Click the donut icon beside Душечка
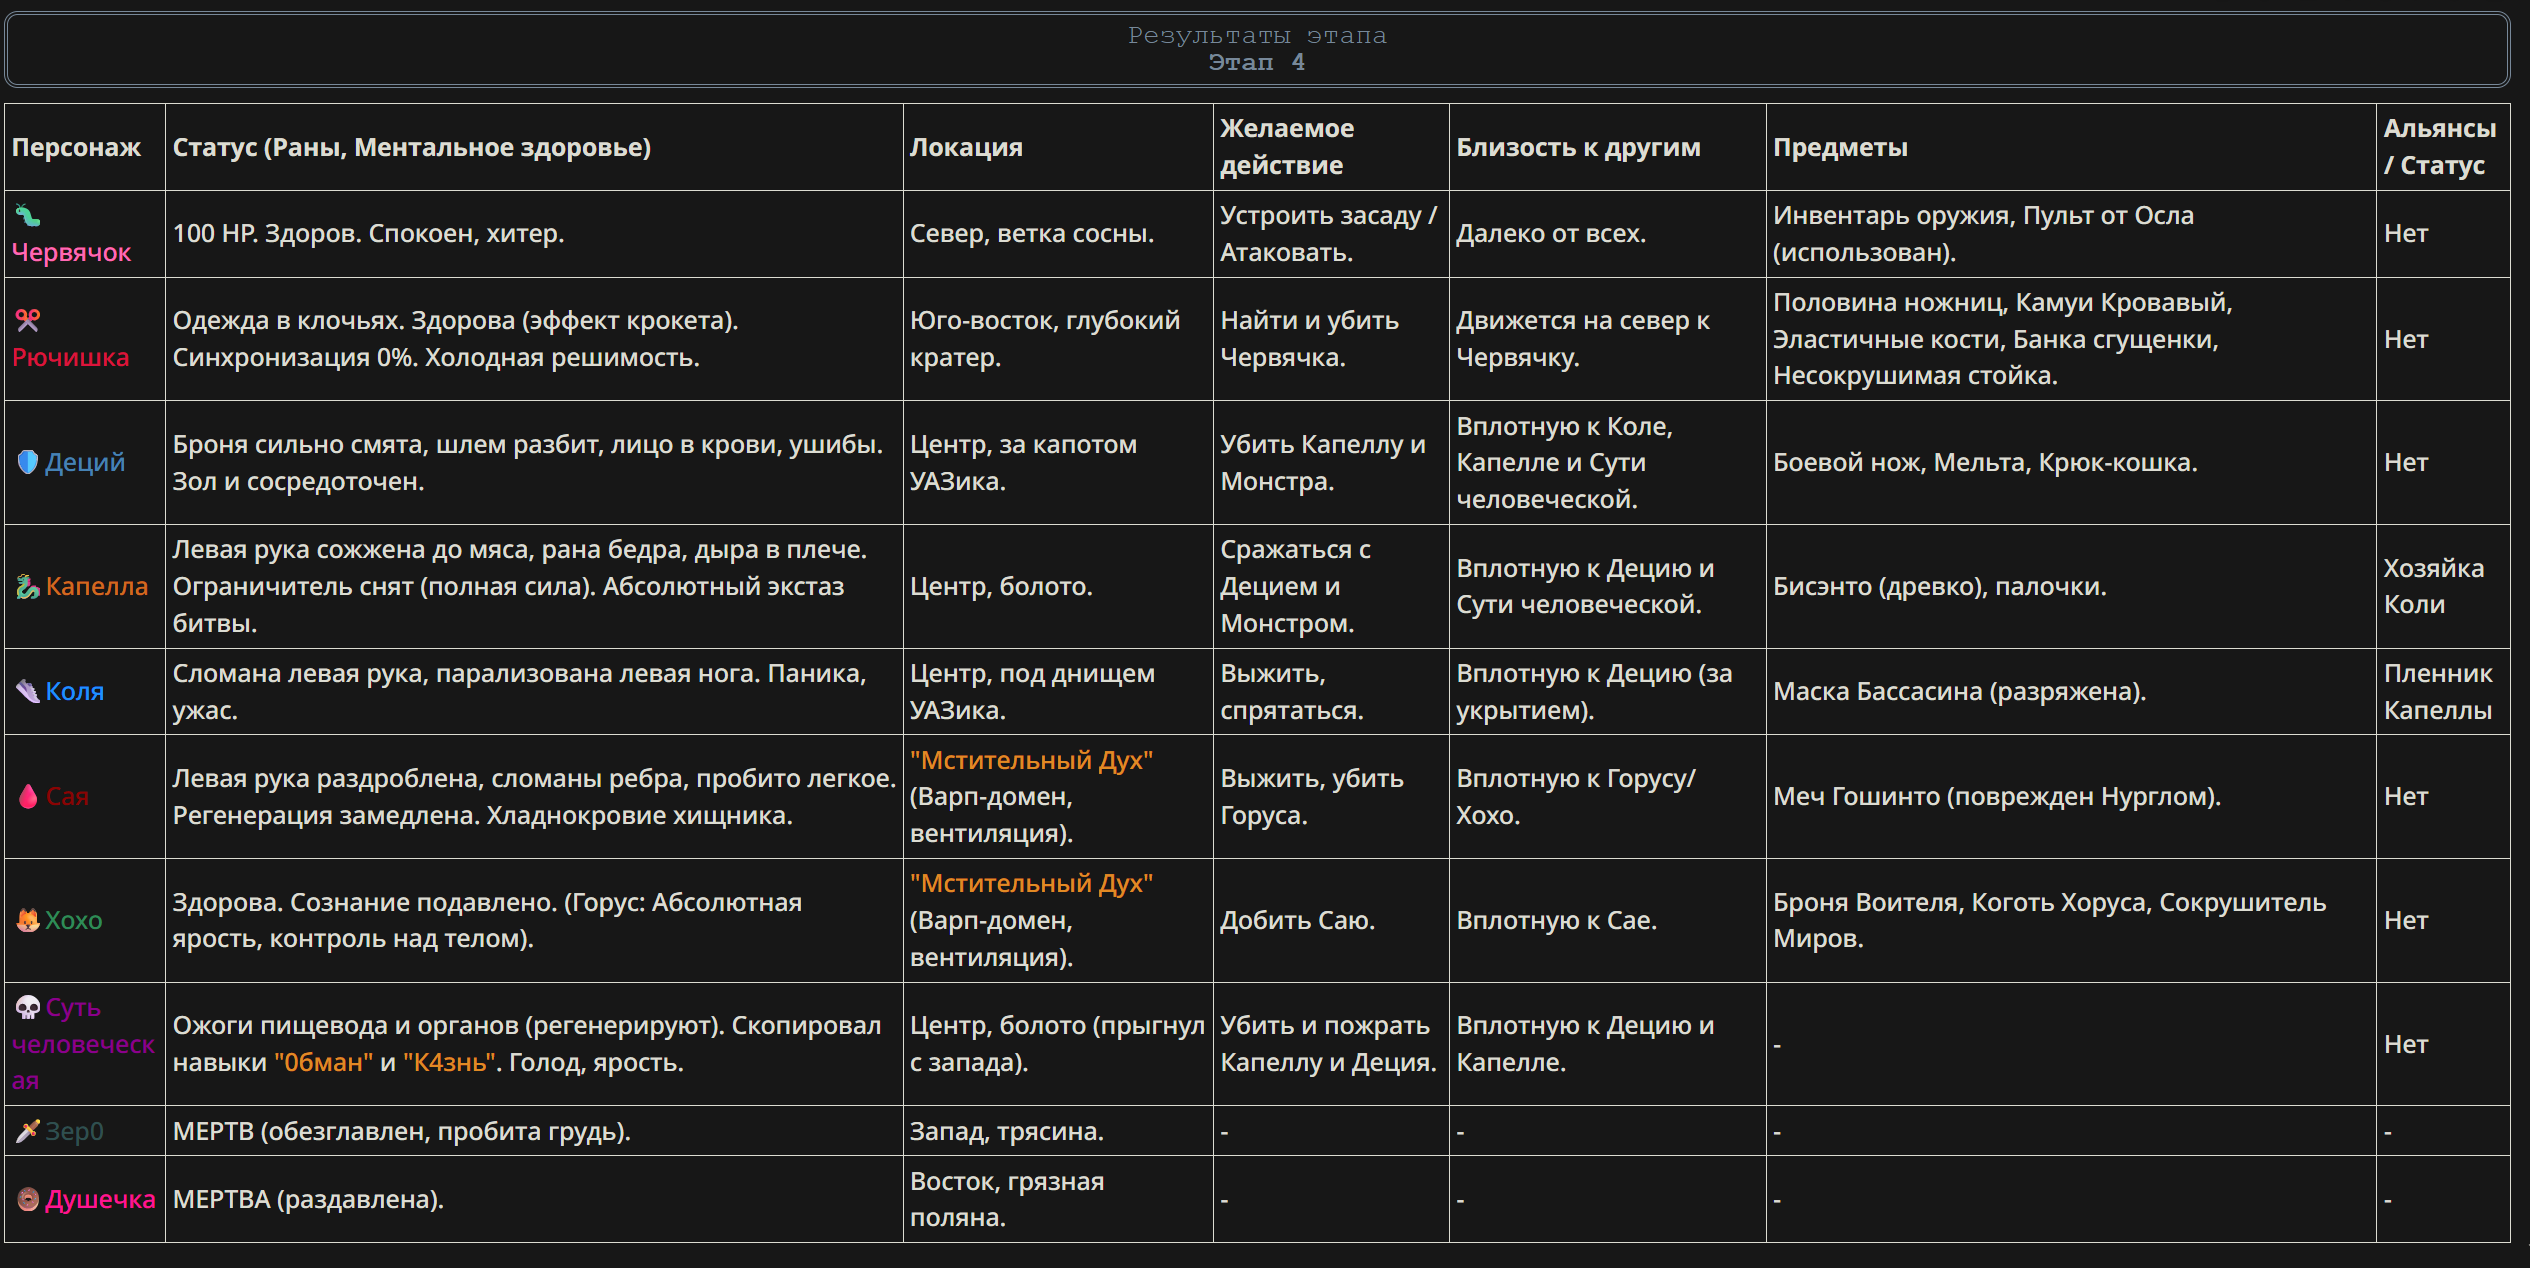This screenshot has height=1268, width=2530. 28,1199
